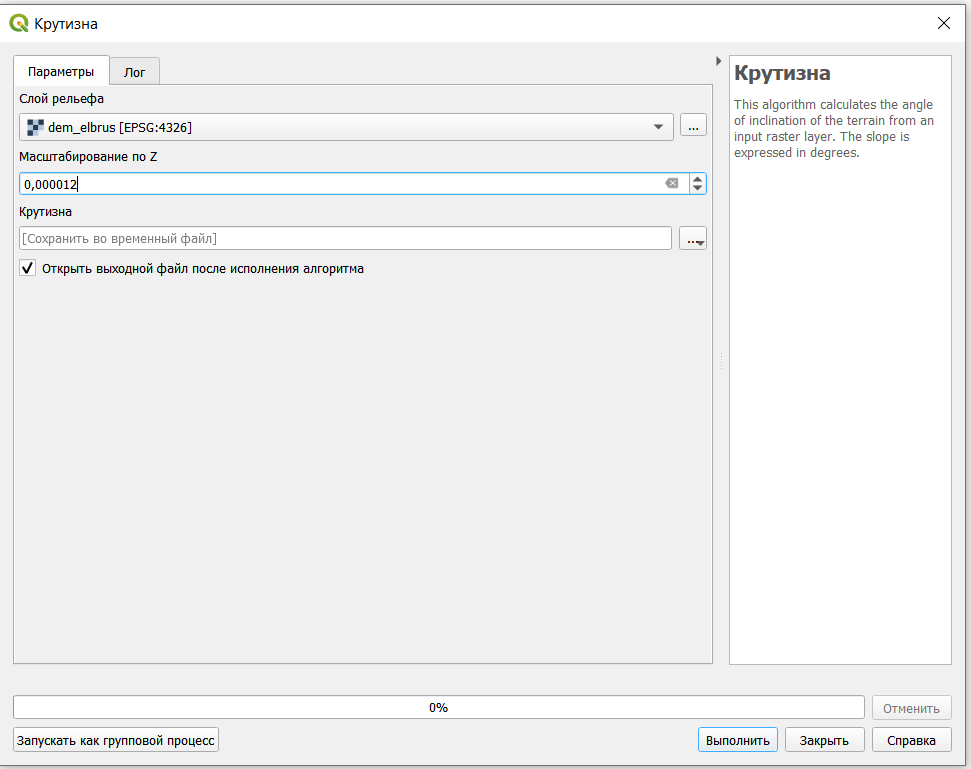This screenshot has width=971, height=769.
Task: Click 'Запускать как групповой процесс'
Action: [x=116, y=740]
